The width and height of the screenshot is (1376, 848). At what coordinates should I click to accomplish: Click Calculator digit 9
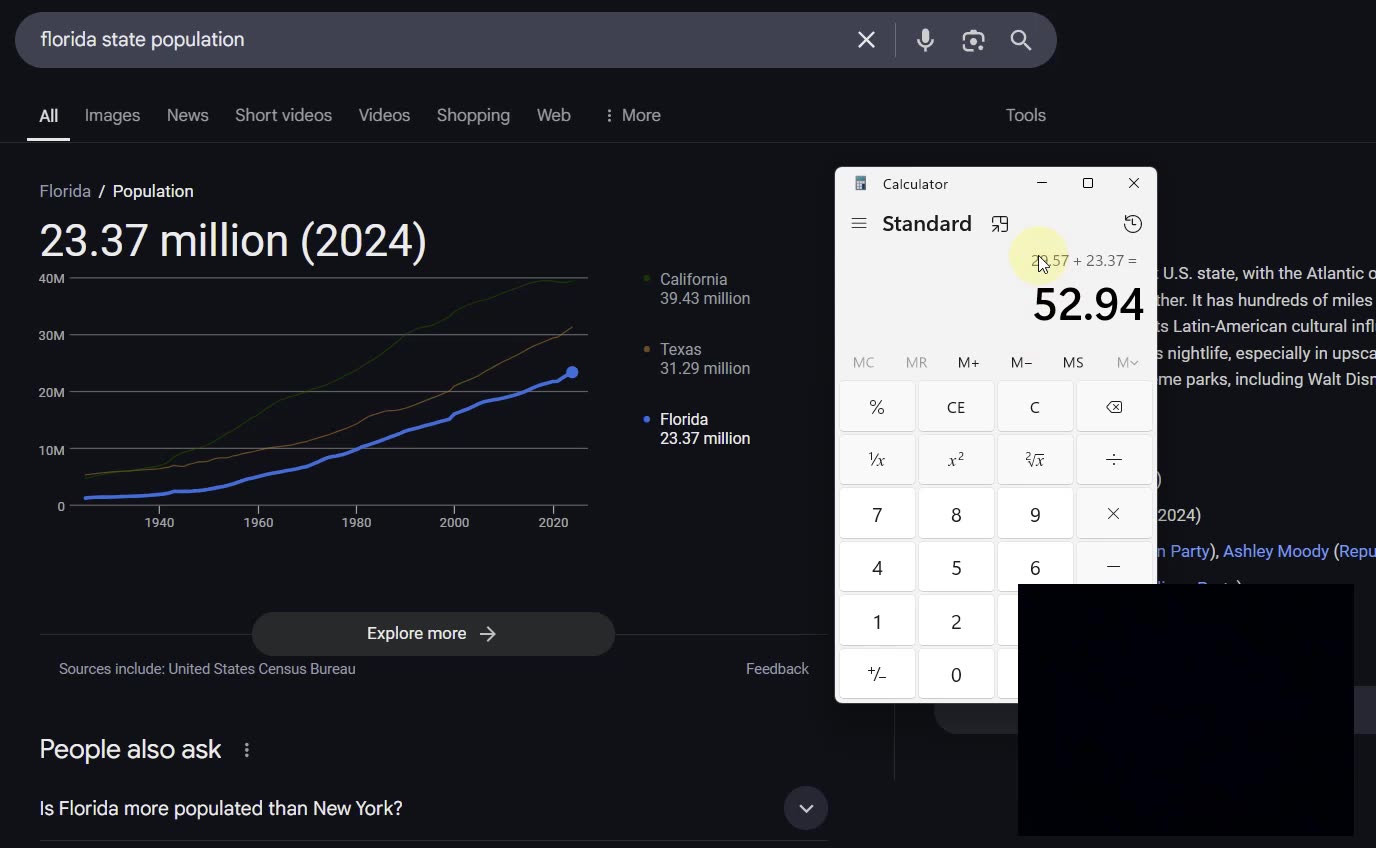pos(1035,514)
